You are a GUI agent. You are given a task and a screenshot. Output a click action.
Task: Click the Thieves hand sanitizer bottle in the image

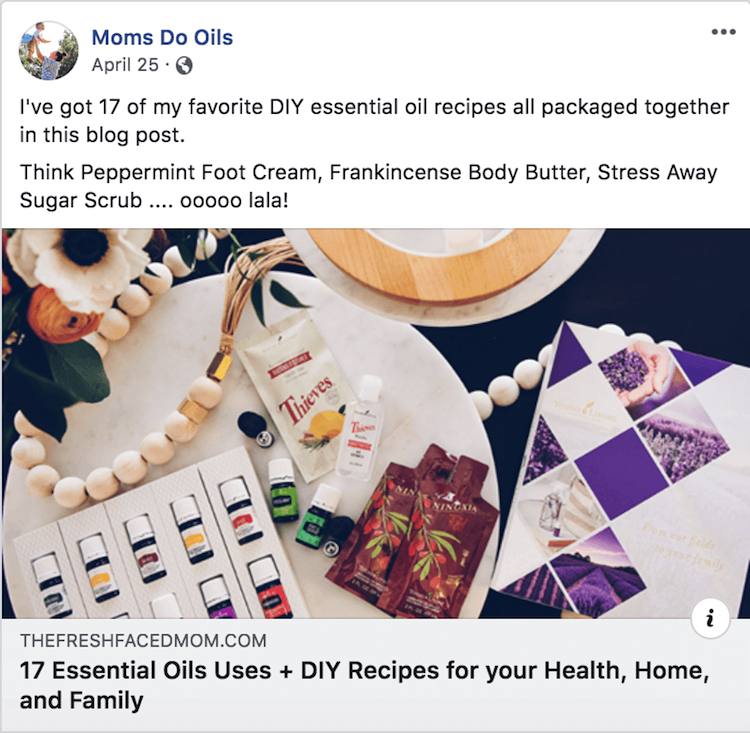click(x=360, y=427)
